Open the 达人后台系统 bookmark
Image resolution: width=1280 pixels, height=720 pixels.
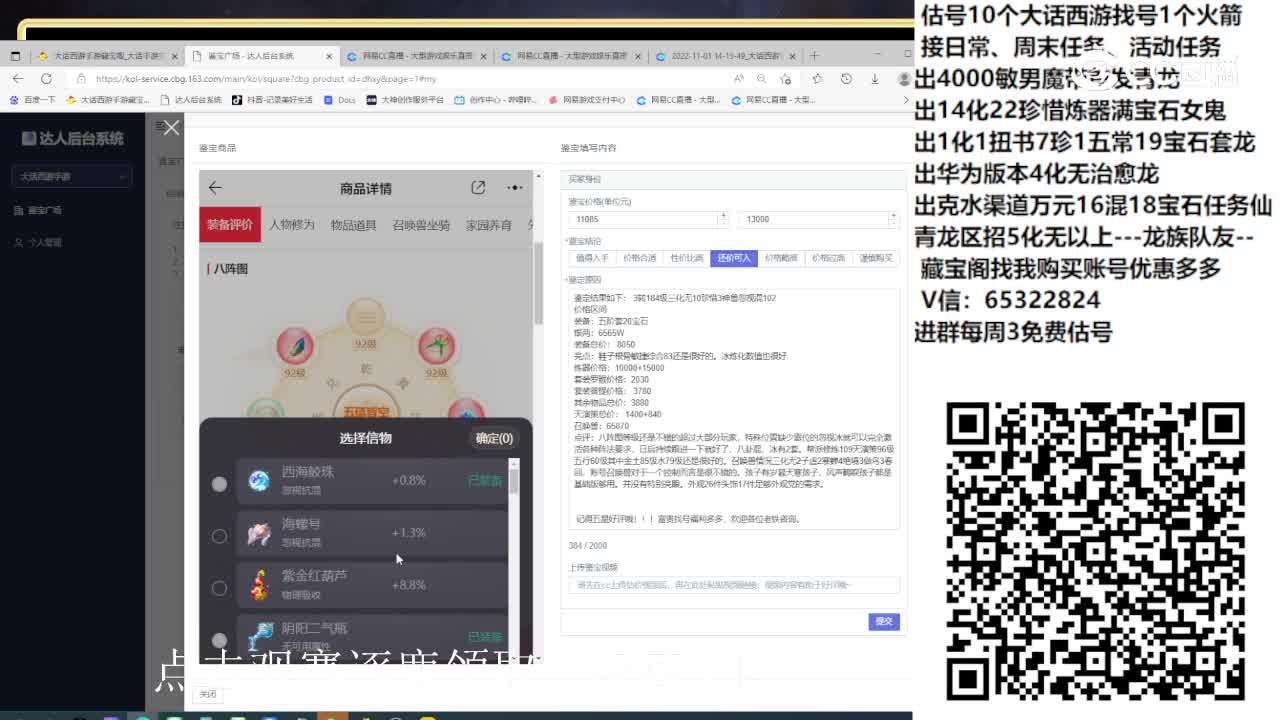(191, 100)
